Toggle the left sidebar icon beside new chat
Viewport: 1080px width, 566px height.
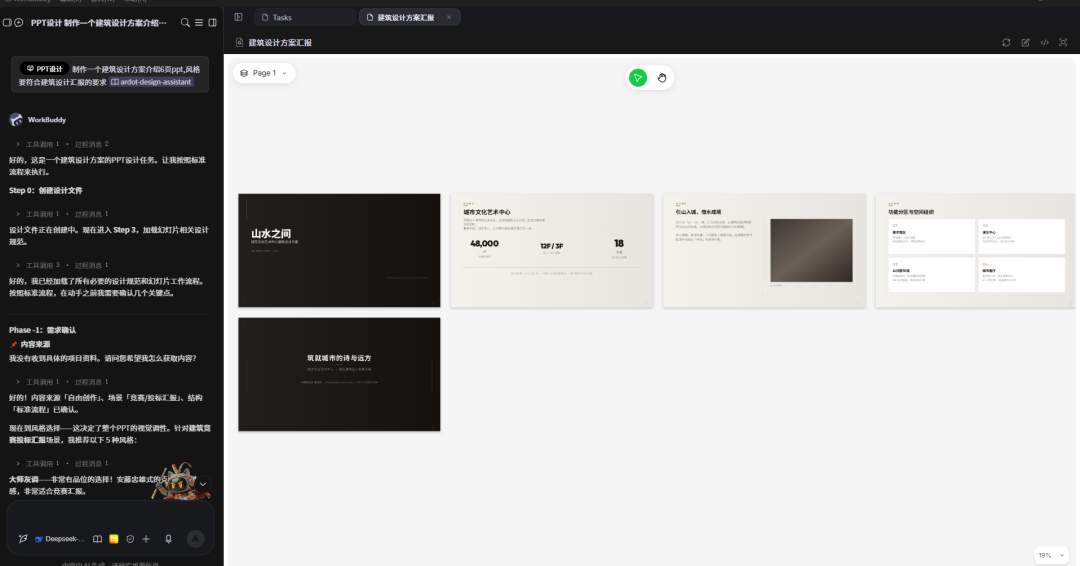[7, 23]
